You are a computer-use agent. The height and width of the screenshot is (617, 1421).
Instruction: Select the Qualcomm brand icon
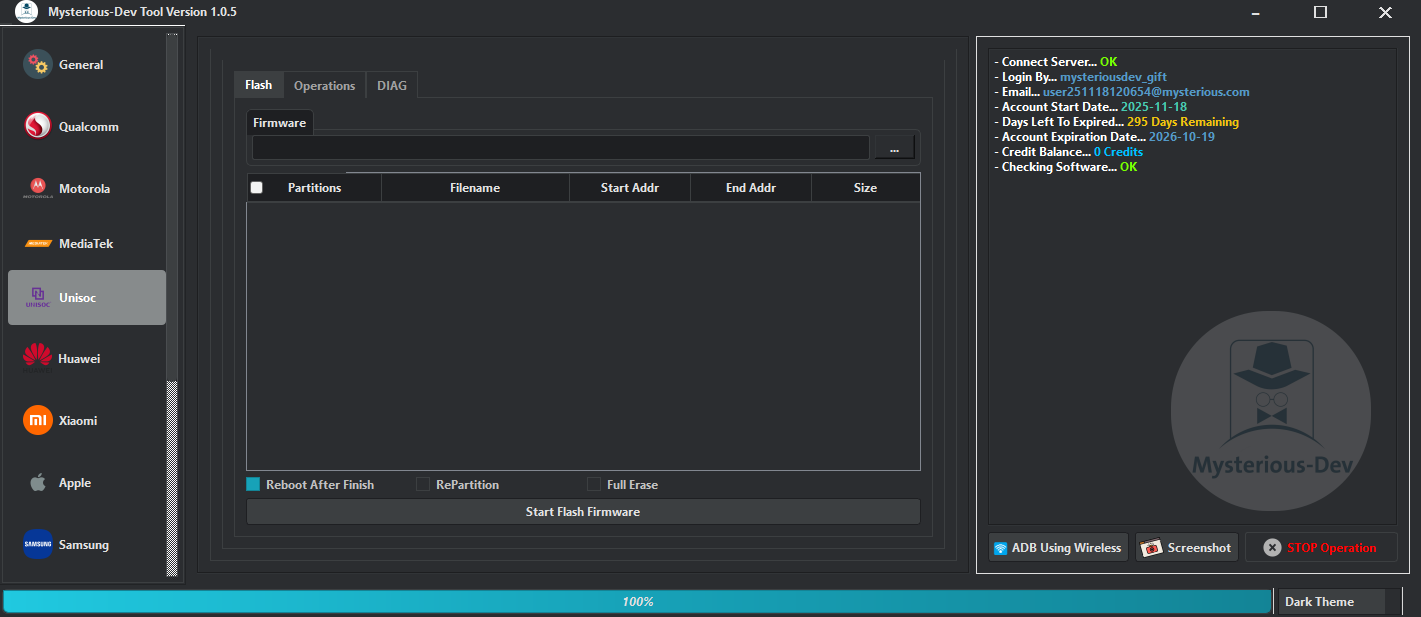[37, 126]
